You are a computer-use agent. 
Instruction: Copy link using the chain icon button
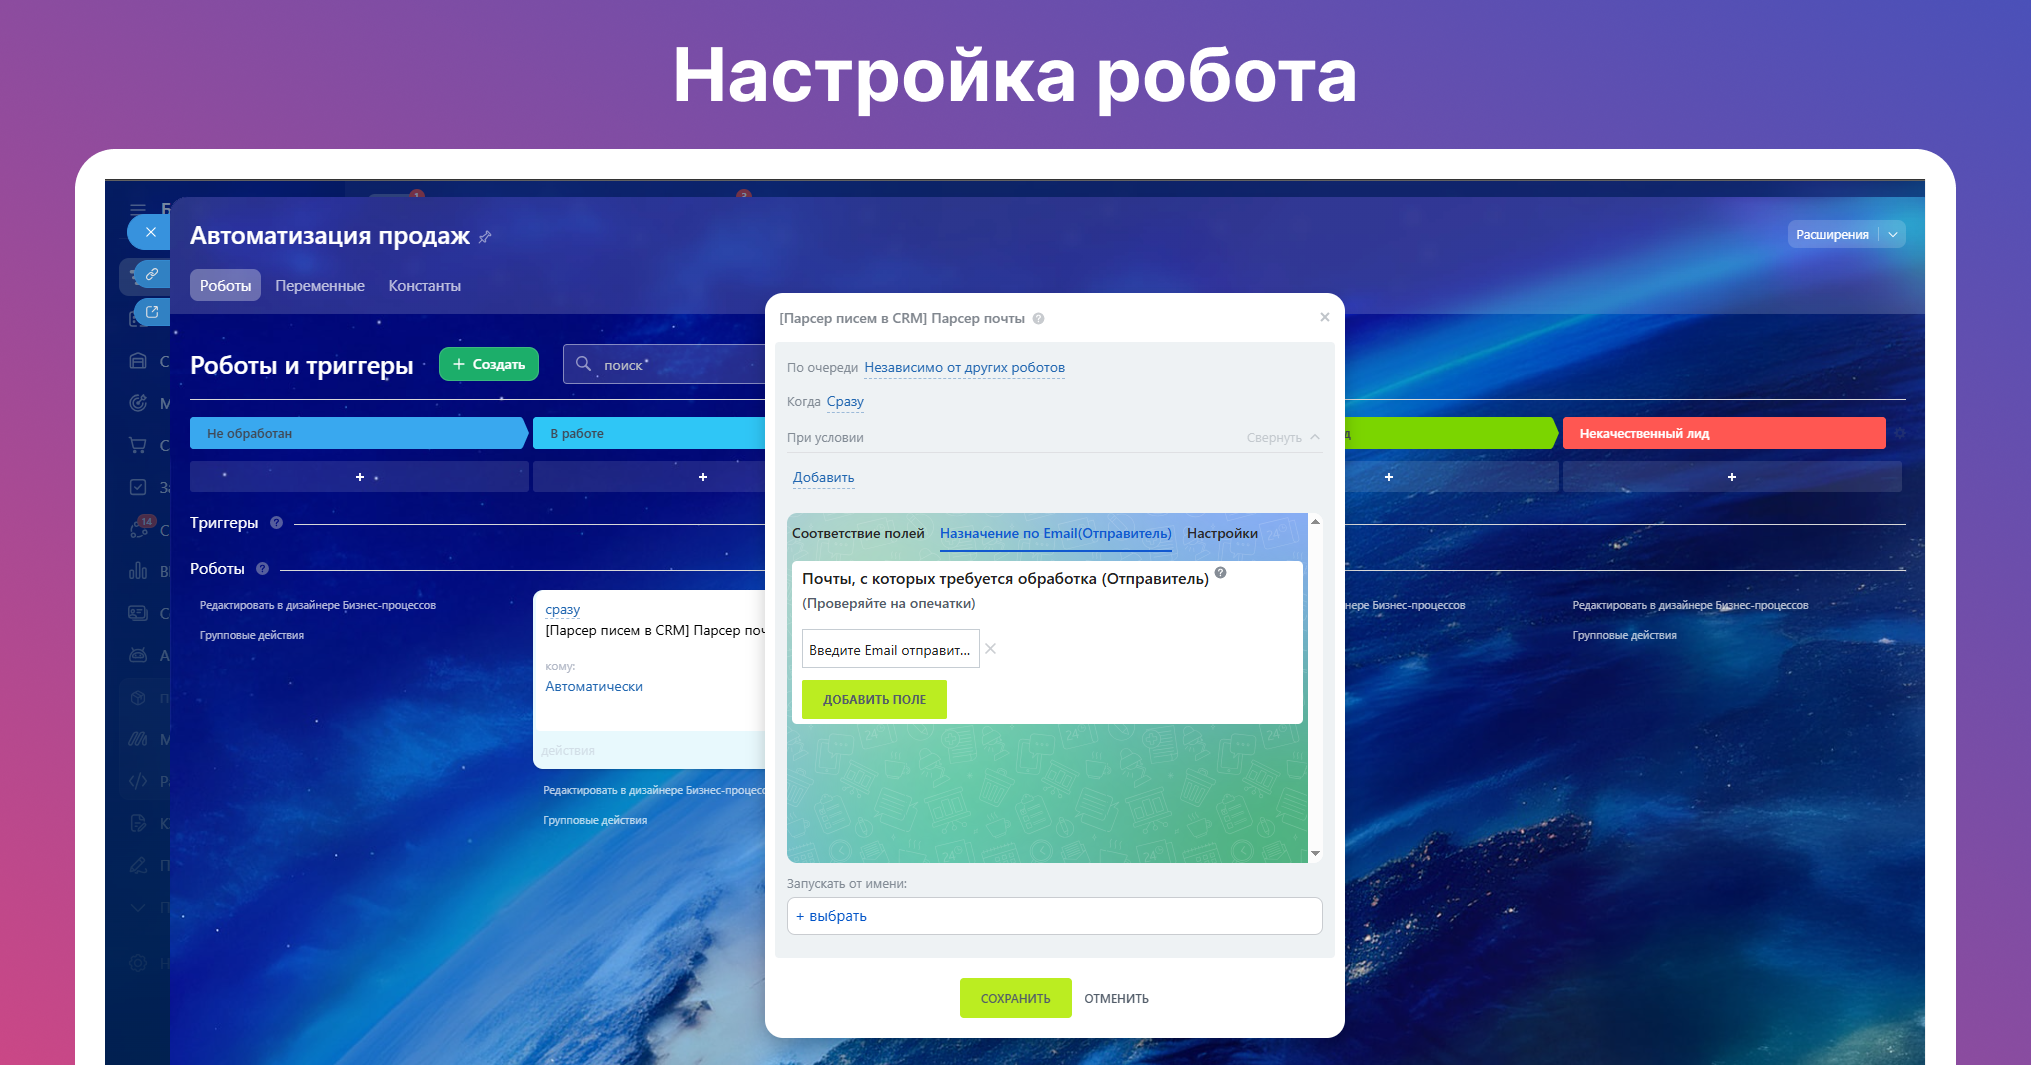click(152, 273)
